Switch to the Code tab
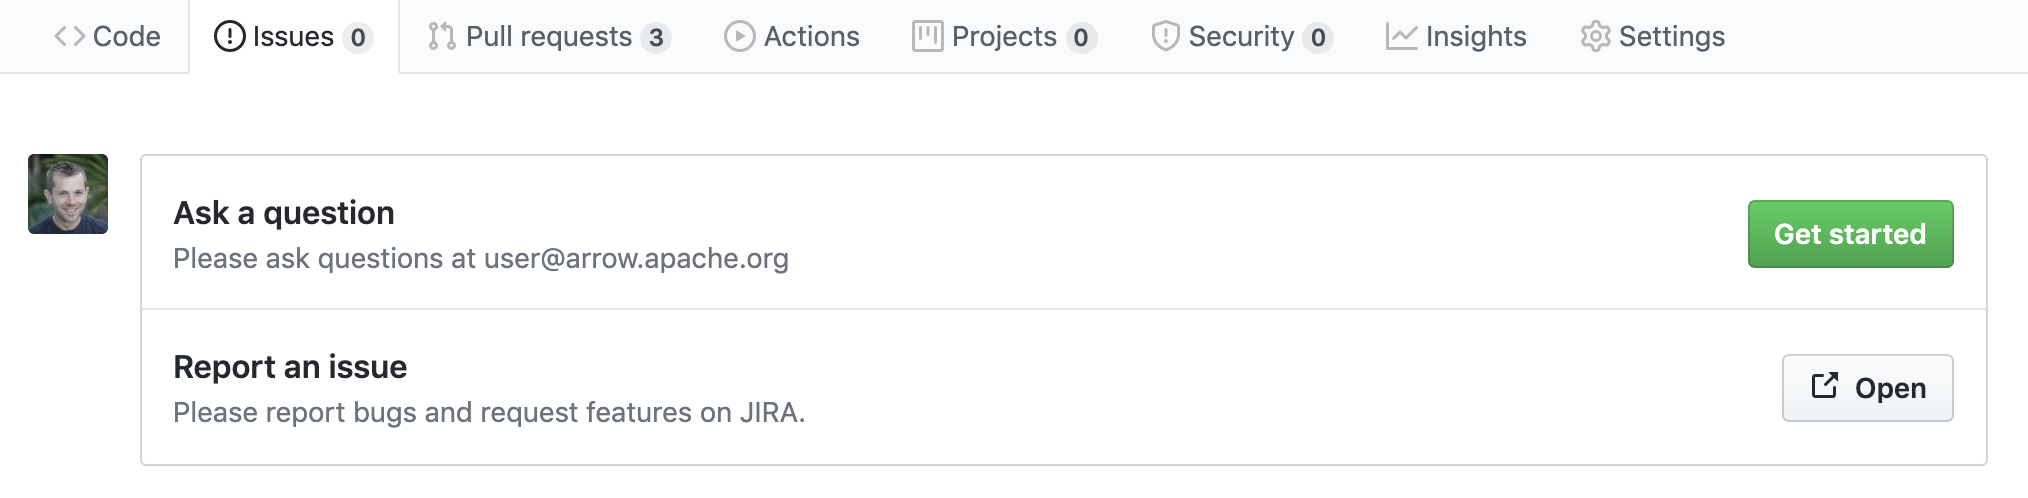This screenshot has width=2028, height=498. pos(107,37)
